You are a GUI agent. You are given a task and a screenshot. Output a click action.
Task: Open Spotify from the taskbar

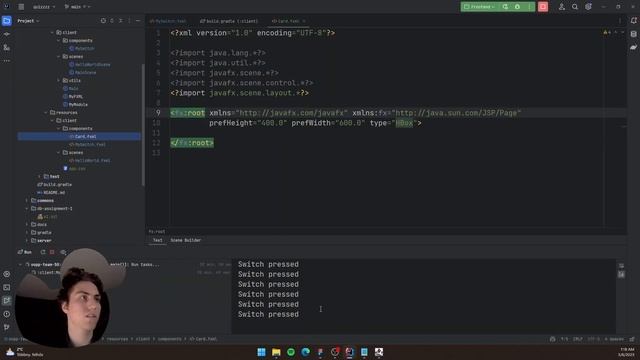[291, 352]
